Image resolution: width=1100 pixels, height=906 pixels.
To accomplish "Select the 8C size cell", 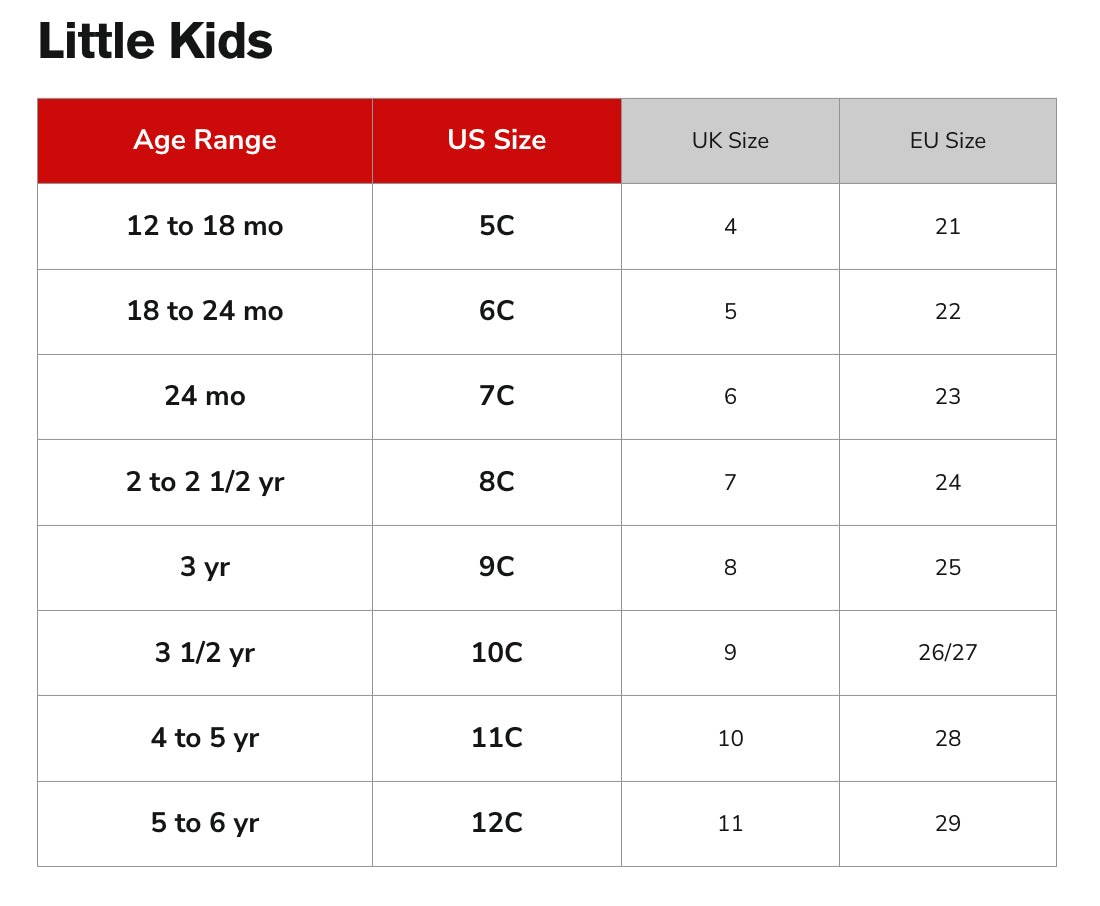I will [x=497, y=482].
